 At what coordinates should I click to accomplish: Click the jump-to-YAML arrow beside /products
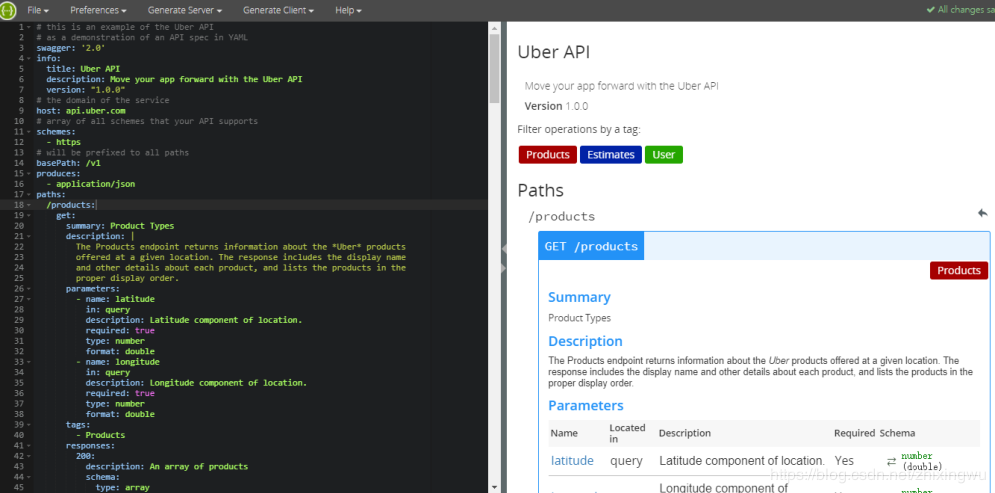983,213
